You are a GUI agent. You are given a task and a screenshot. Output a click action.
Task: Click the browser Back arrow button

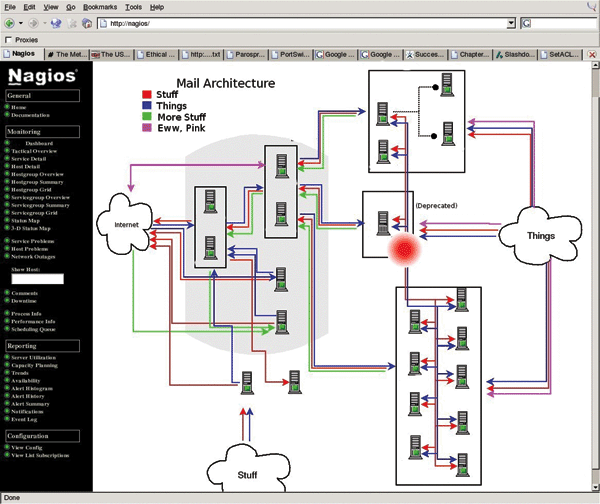[9, 22]
